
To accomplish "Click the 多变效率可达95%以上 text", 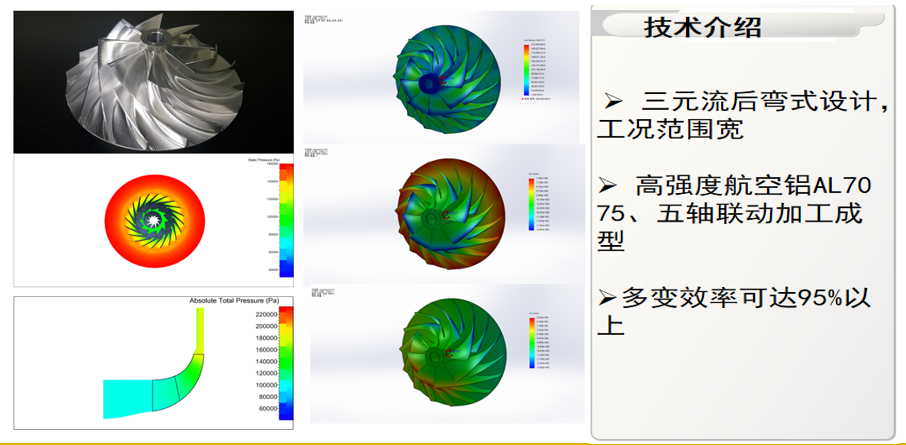I will (x=744, y=297).
